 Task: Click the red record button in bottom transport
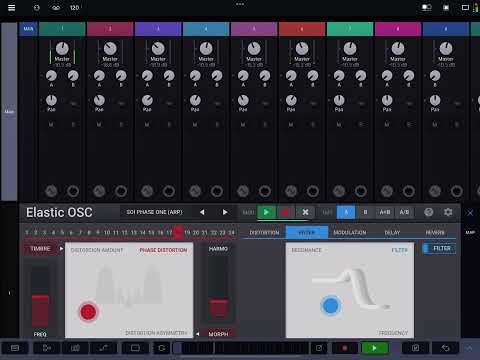[345, 348]
